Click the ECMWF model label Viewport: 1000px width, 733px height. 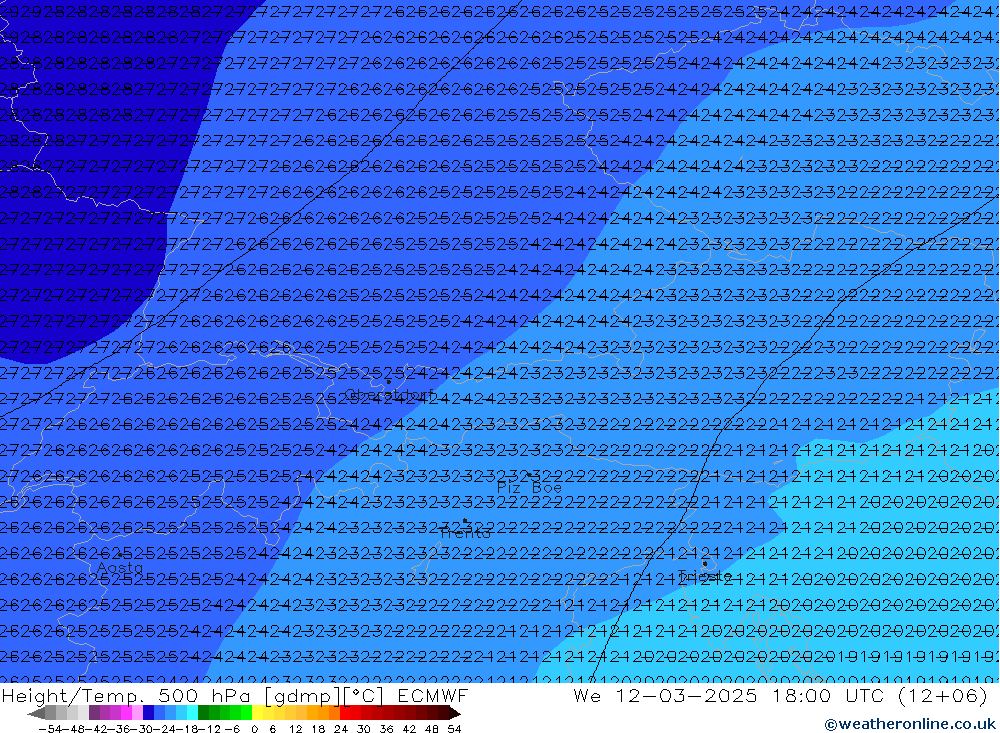(433, 696)
